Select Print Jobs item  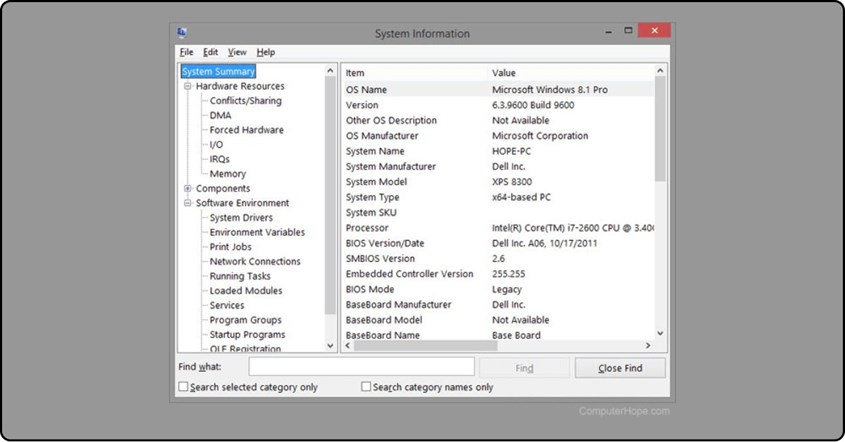(x=230, y=247)
